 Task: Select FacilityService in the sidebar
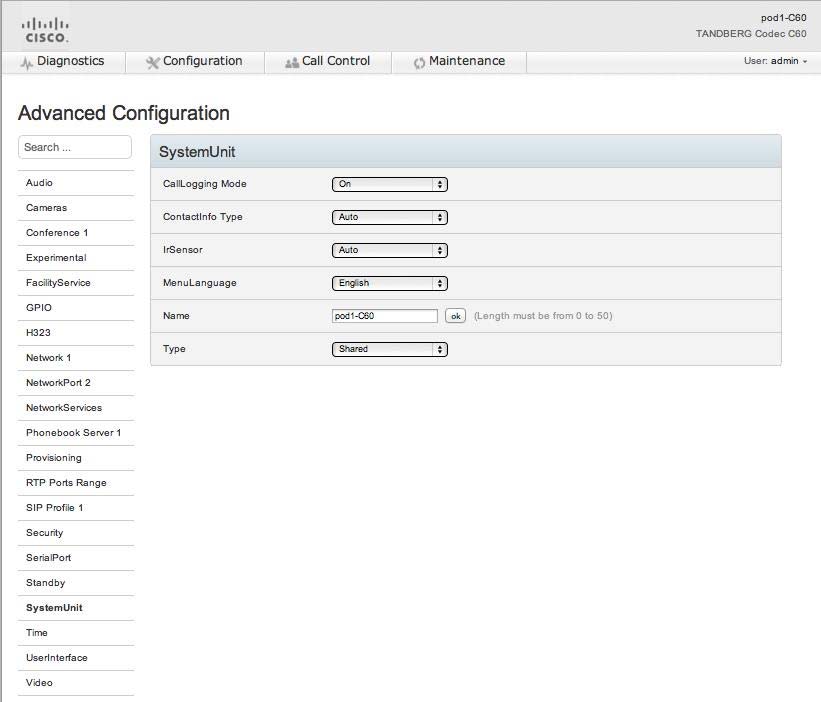76,283
